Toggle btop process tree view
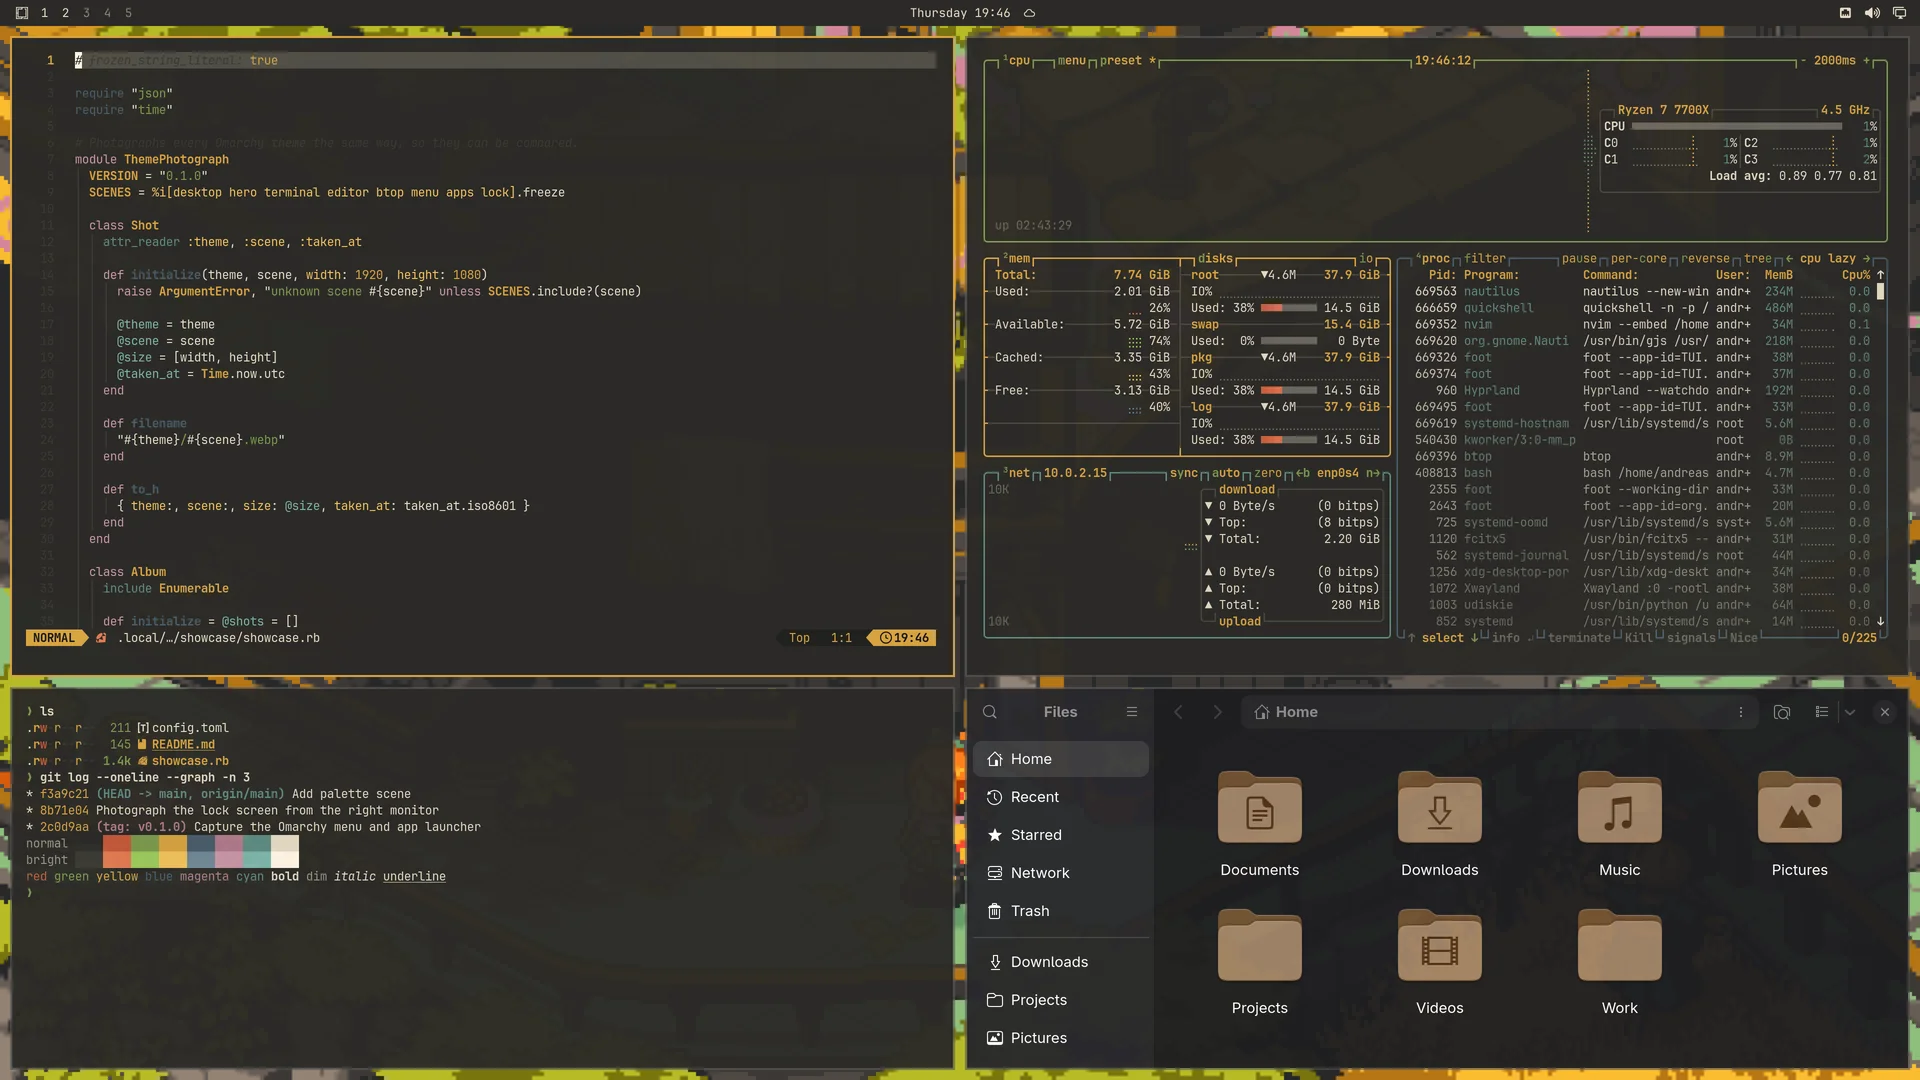This screenshot has height=1080, width=1920. (x=1758, y=258)
